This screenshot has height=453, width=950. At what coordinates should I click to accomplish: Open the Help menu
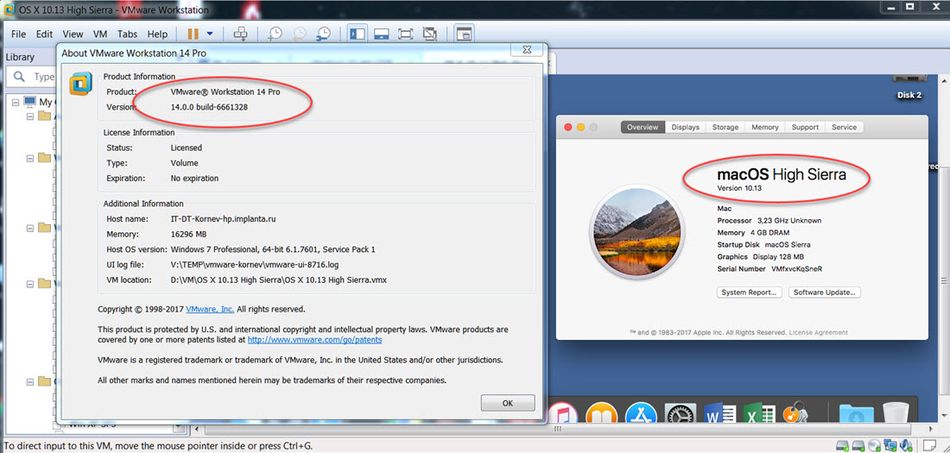pyautogui.click(x=157, y=35)
